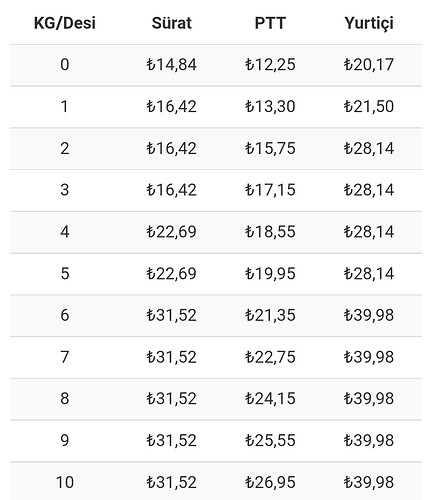430x500 pixels.
Task: Select Sürat price in row 4
Action: 172,232
